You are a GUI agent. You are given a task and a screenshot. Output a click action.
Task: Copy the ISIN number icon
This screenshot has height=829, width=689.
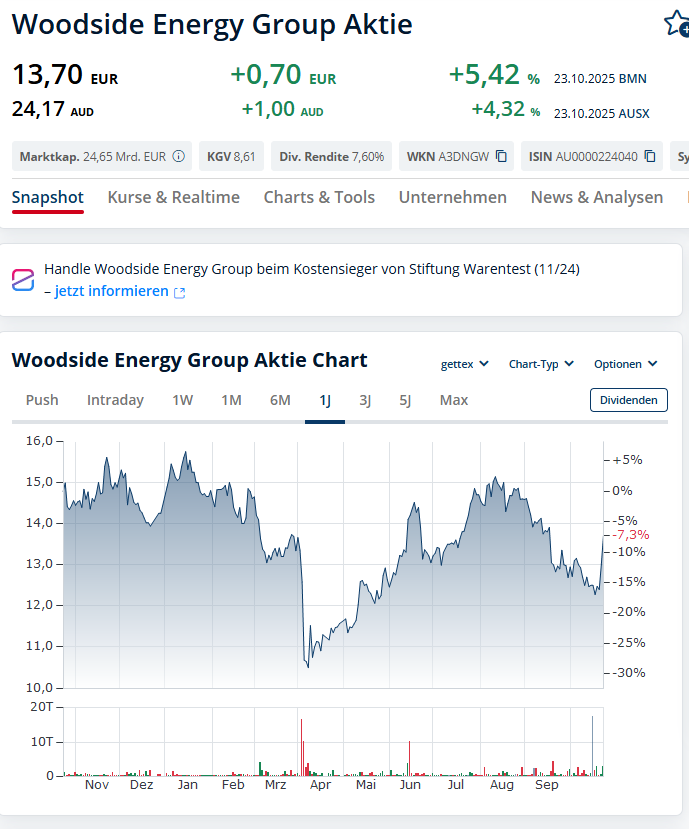[x=650, y=156]
